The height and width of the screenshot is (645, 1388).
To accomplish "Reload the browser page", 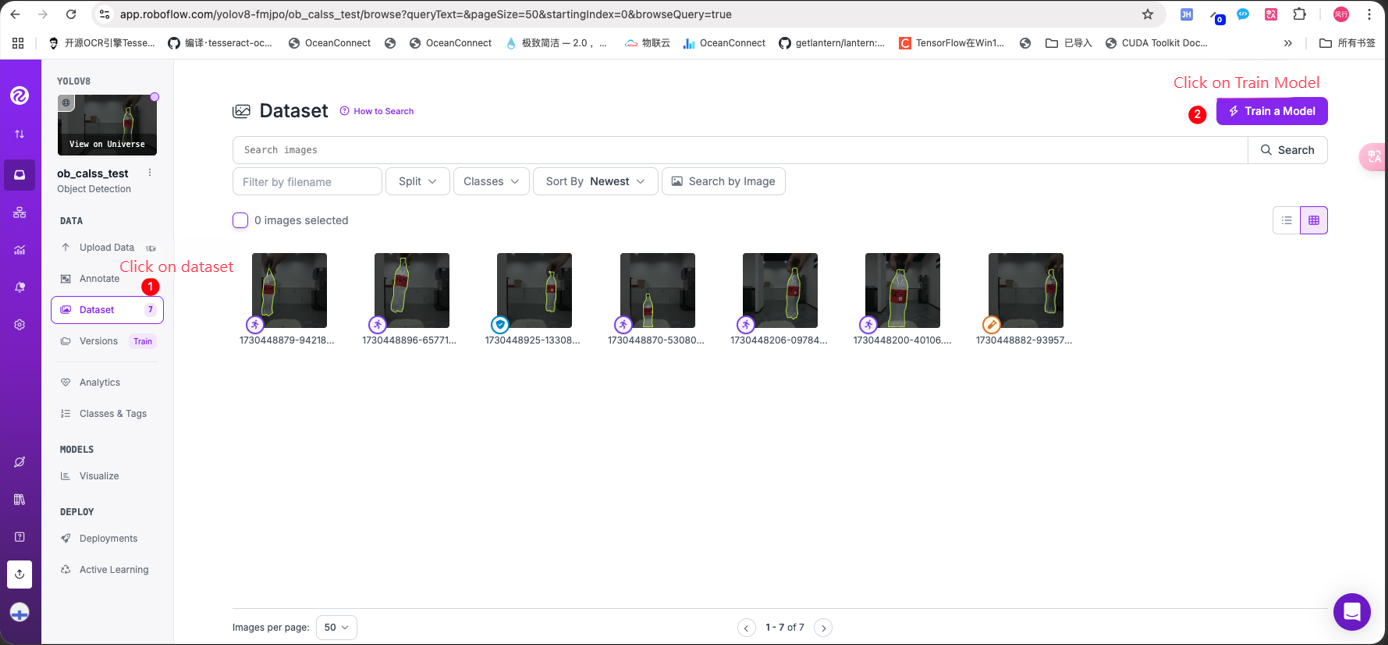I will 71,15.
